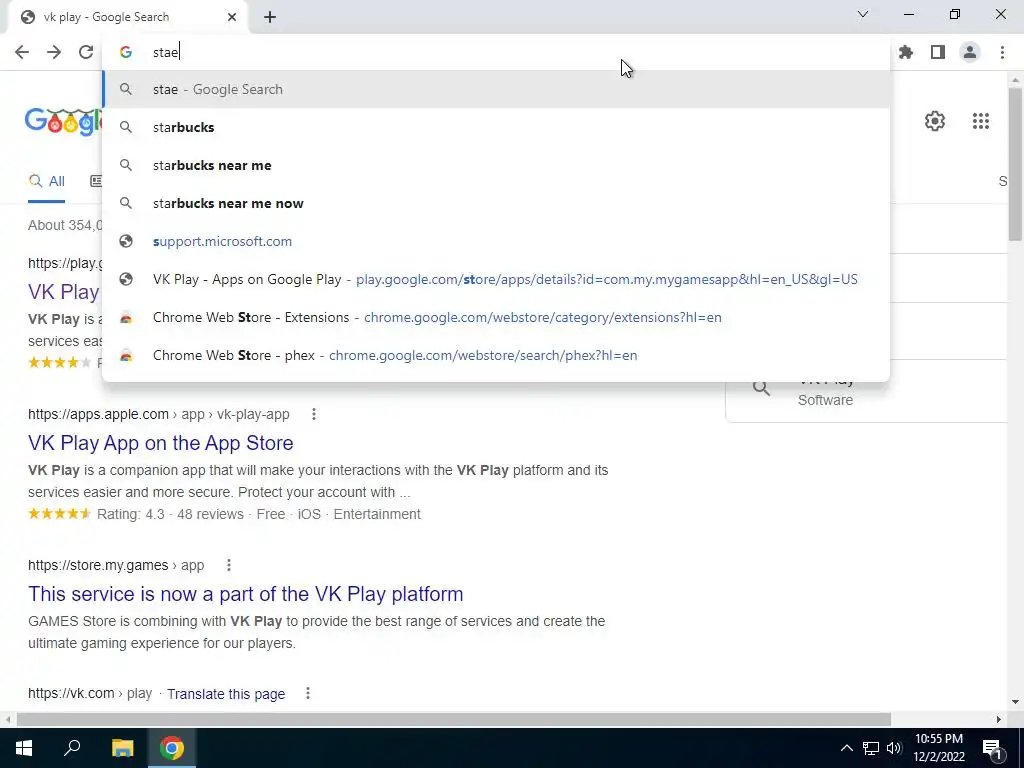This screenshot has height=768, width=1024.
Task: Click the Chrome taskbar icon
Action: (172, 748)
